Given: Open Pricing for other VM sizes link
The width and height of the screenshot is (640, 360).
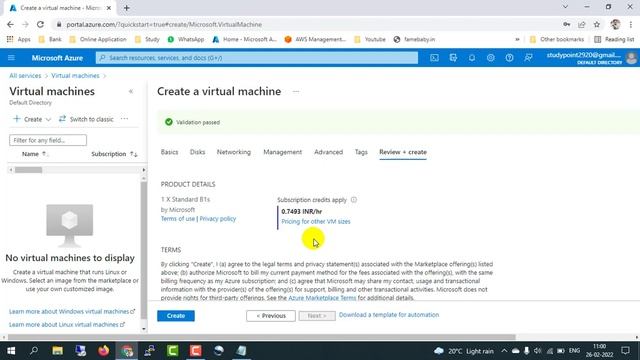Looking at the screenshot, I should pyautogui.click(x=316, y=221).
